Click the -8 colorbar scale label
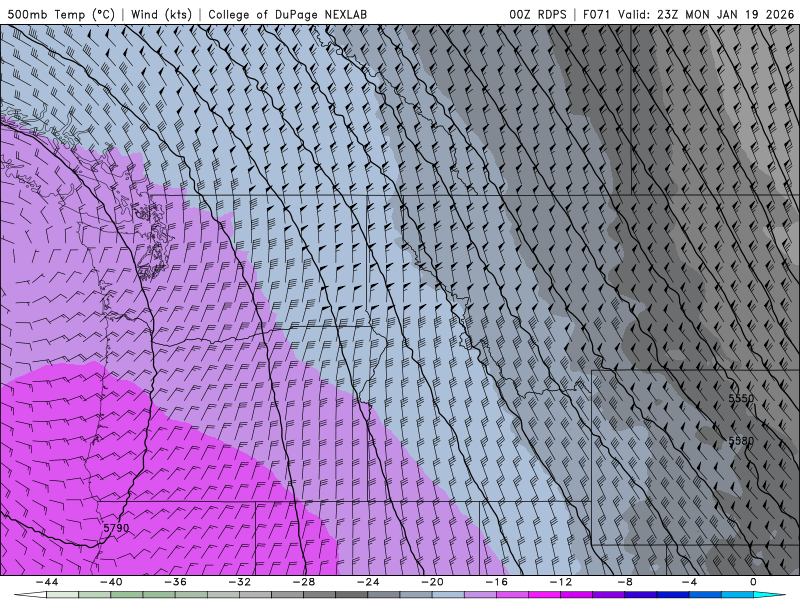The height and width of the screenshot is (600, 800). 625,582
